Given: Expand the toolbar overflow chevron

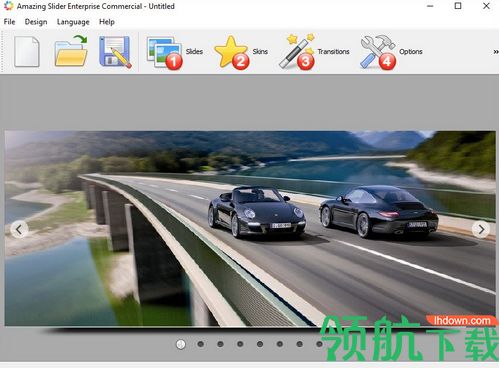Looking at the screenshot, I should (496, 52).
